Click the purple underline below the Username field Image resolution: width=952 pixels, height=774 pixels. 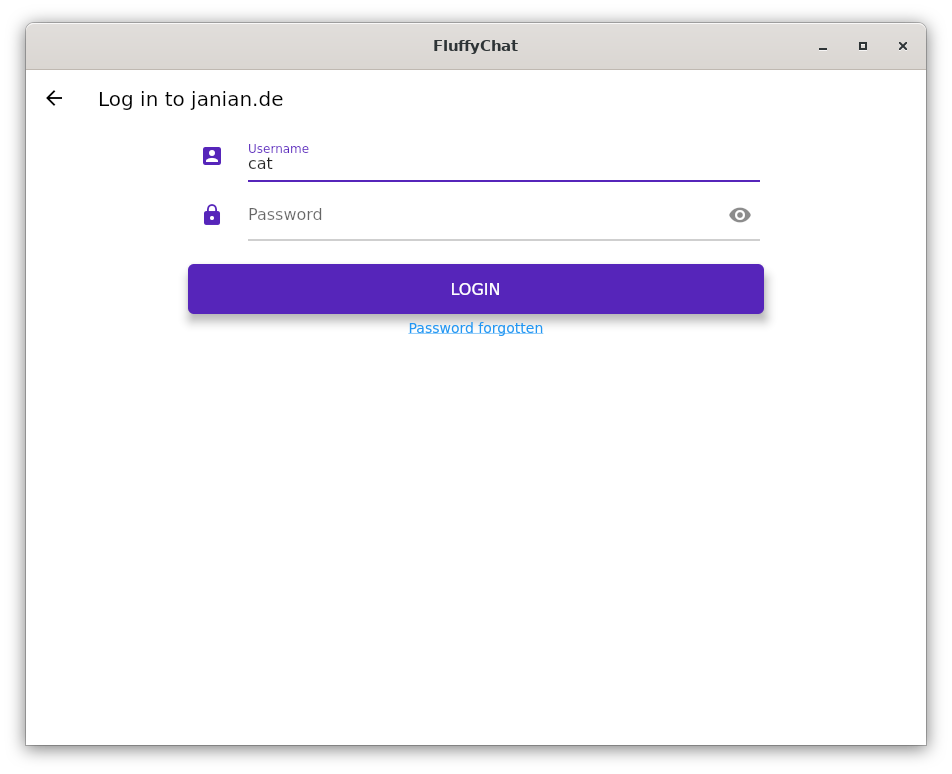[504, 181]
